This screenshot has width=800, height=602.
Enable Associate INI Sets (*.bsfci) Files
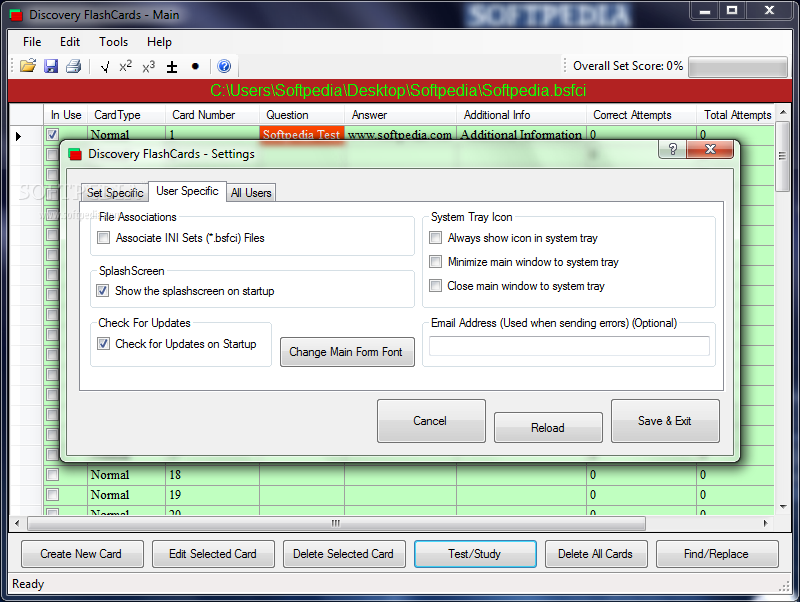click(x=104, y=238)
